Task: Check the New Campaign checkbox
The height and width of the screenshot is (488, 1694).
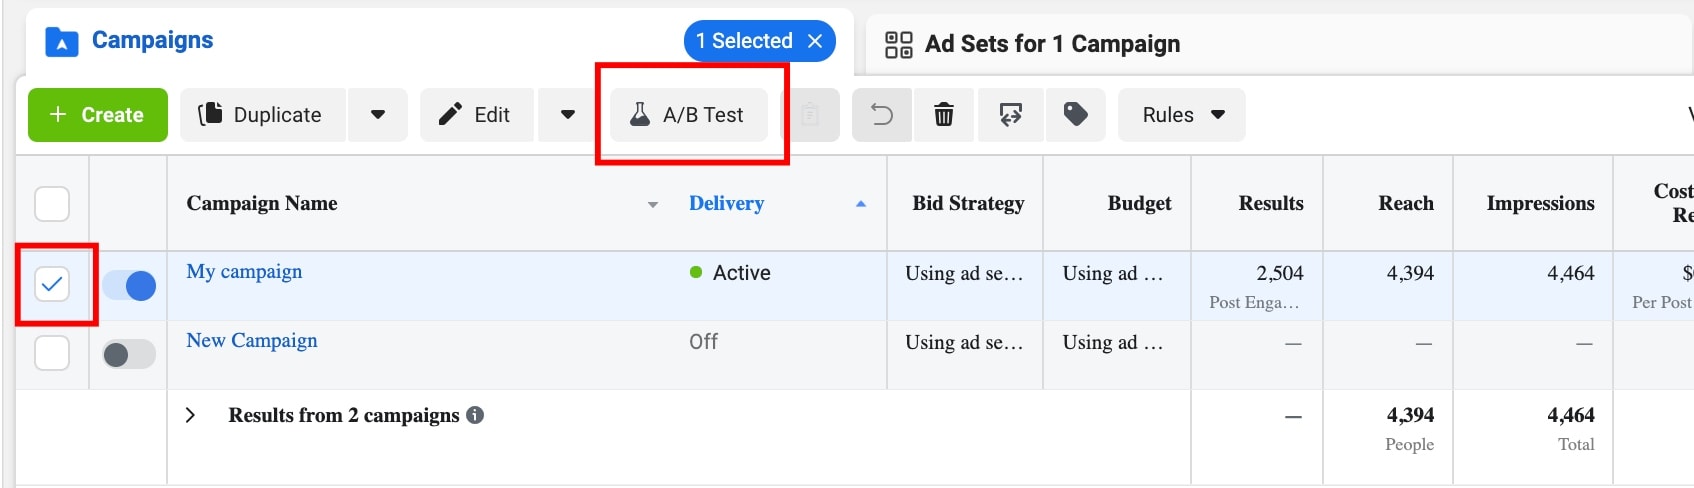Action: tap(52, 353)
